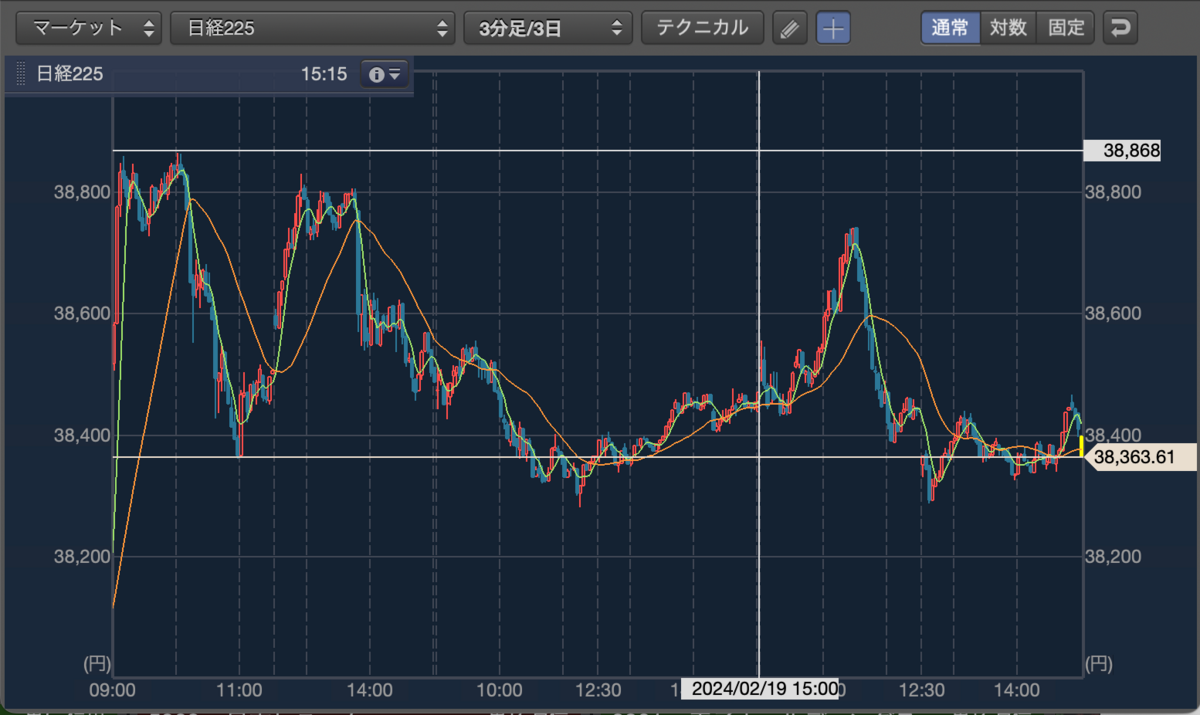Click the 38,868 high price label

1122,151
